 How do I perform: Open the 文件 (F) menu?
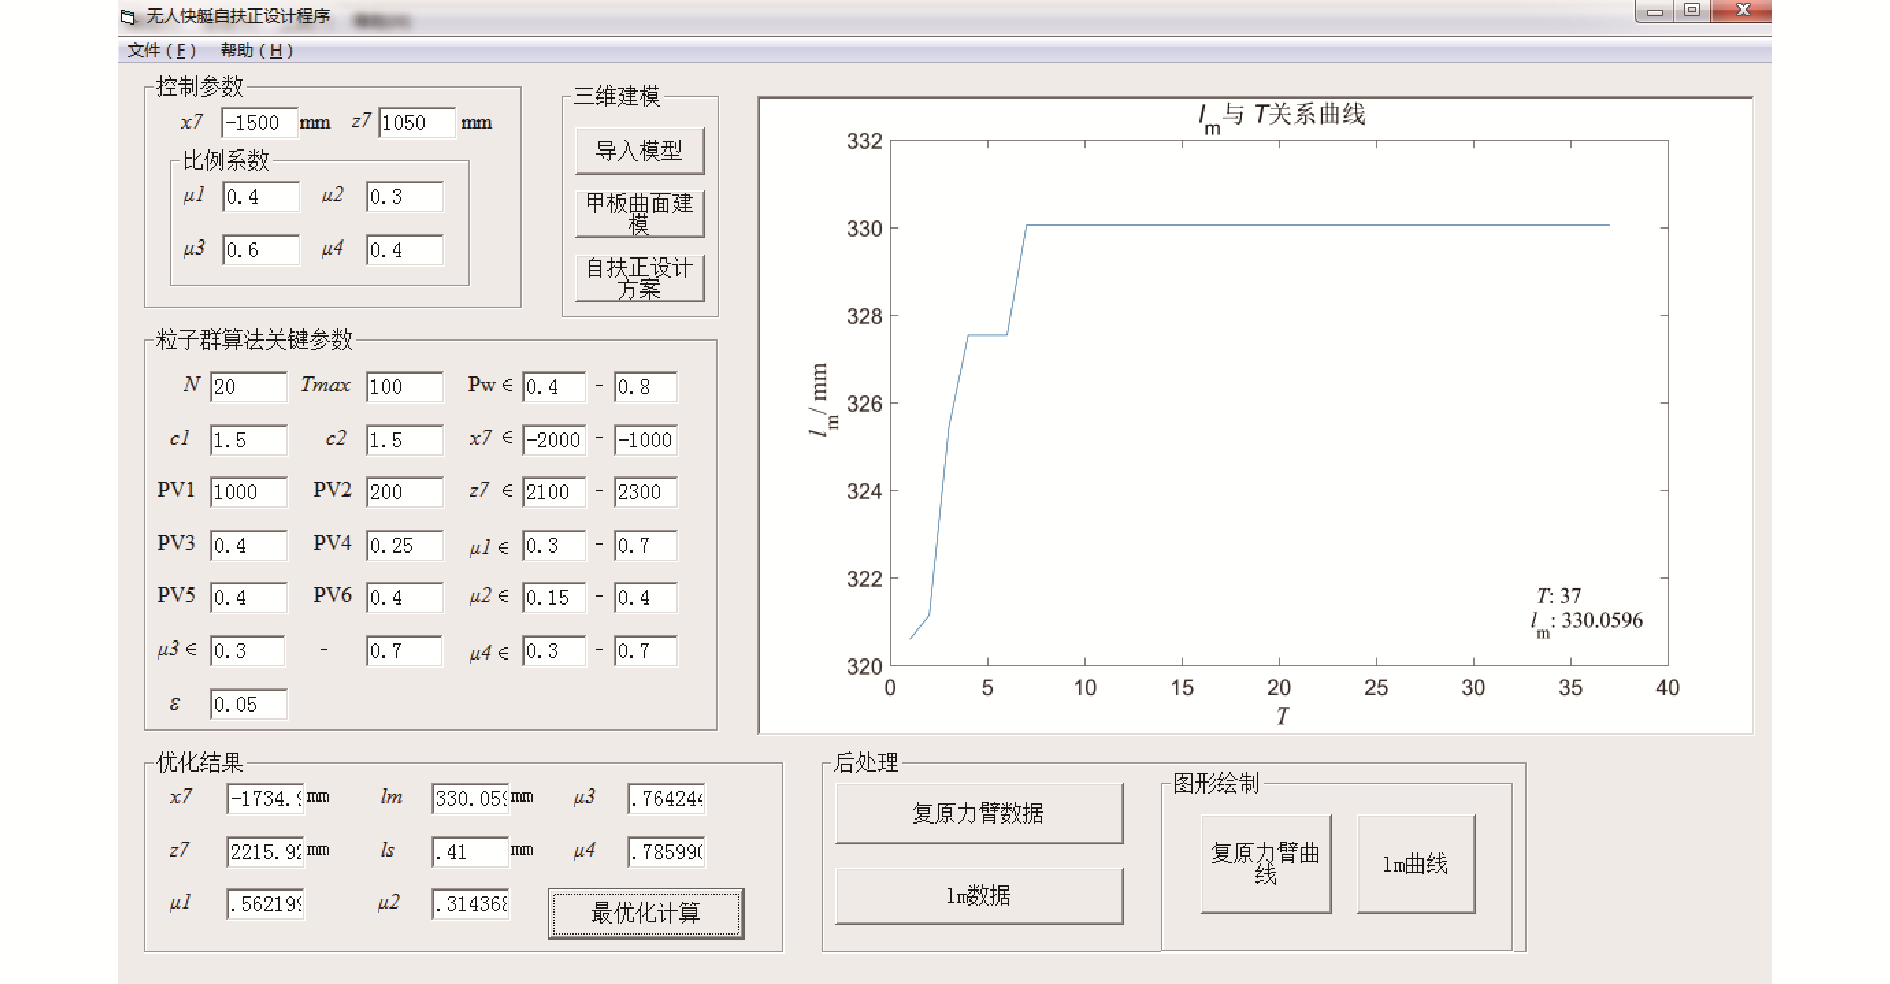click(161, 50)
